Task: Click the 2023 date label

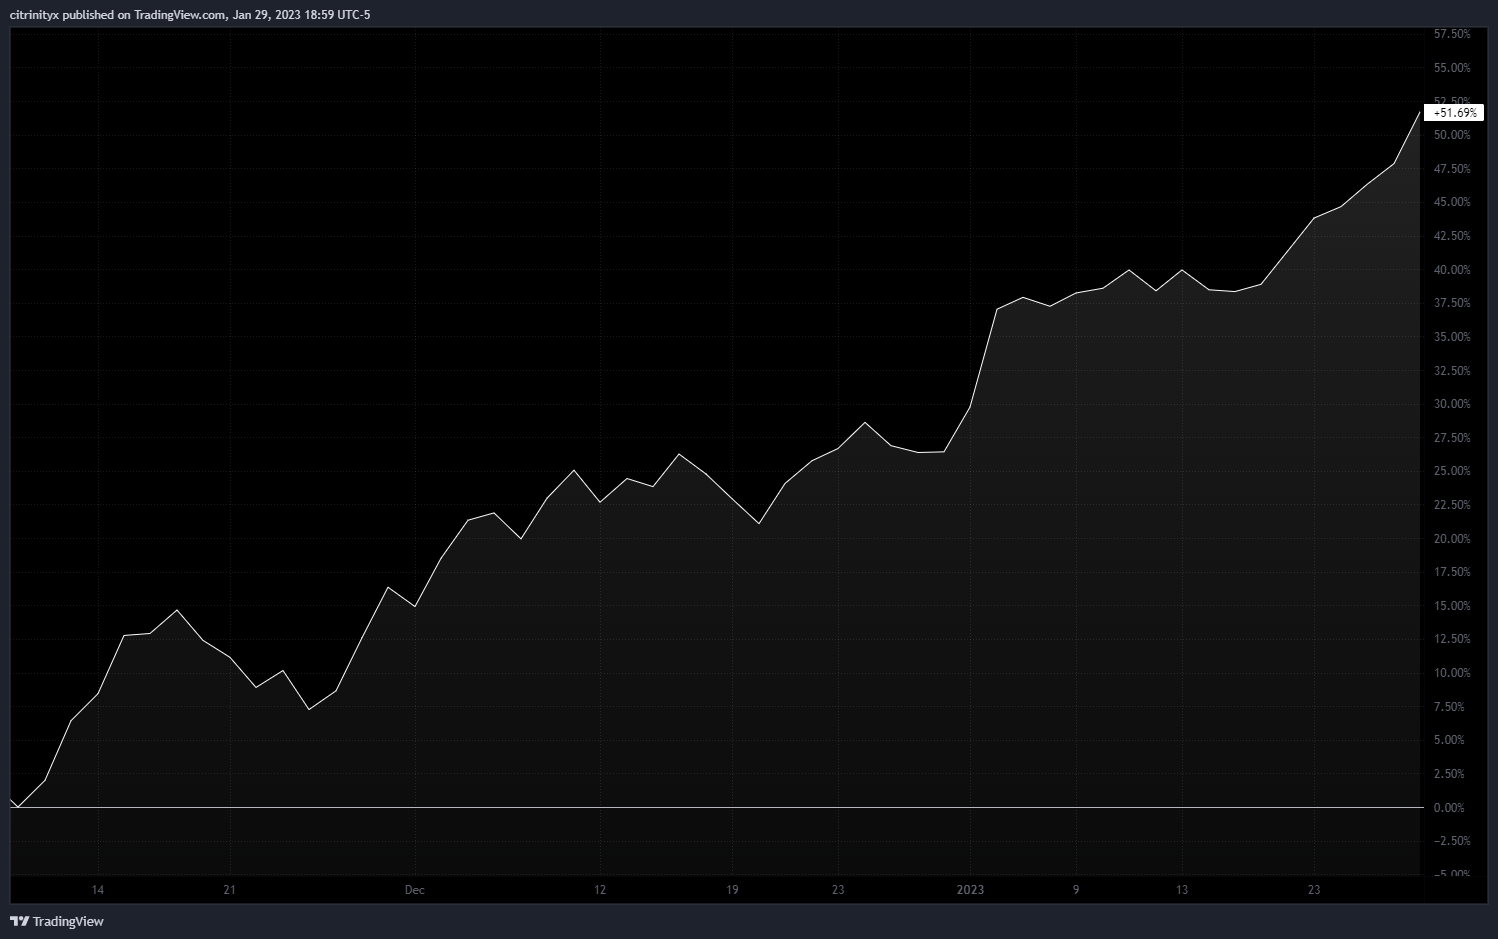Action: 970,890
